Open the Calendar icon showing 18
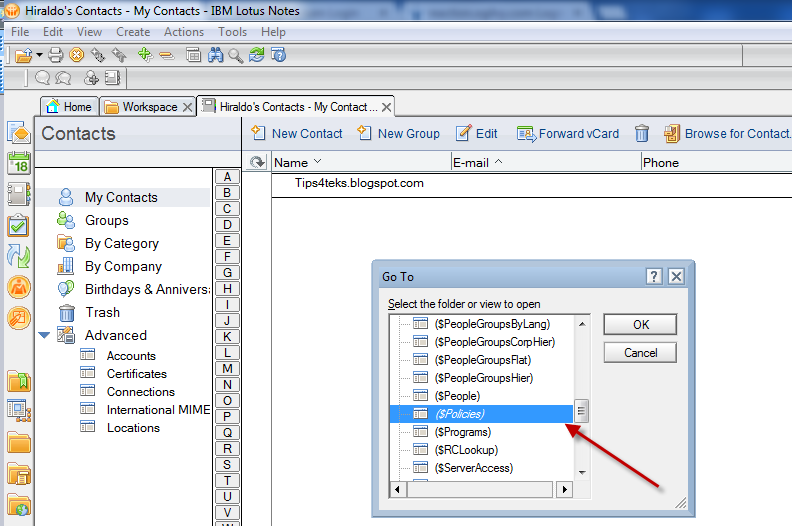The width and height of the screenshot is (792, 526). (x=19, y=163)
